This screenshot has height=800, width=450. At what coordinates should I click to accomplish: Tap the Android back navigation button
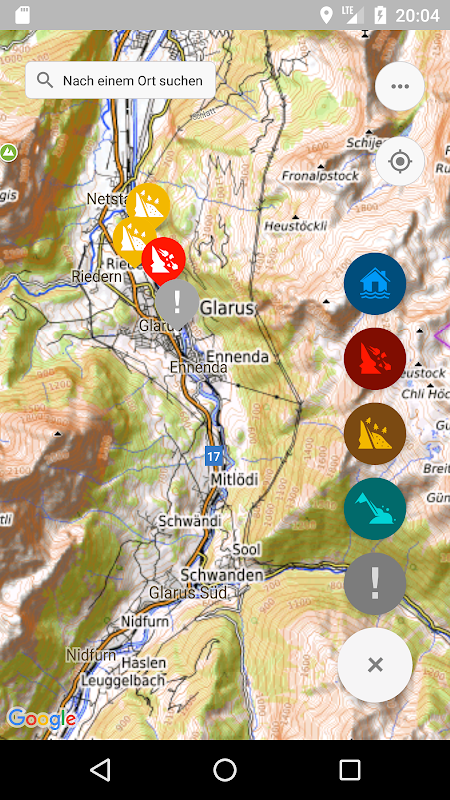(x=101, y=770)
